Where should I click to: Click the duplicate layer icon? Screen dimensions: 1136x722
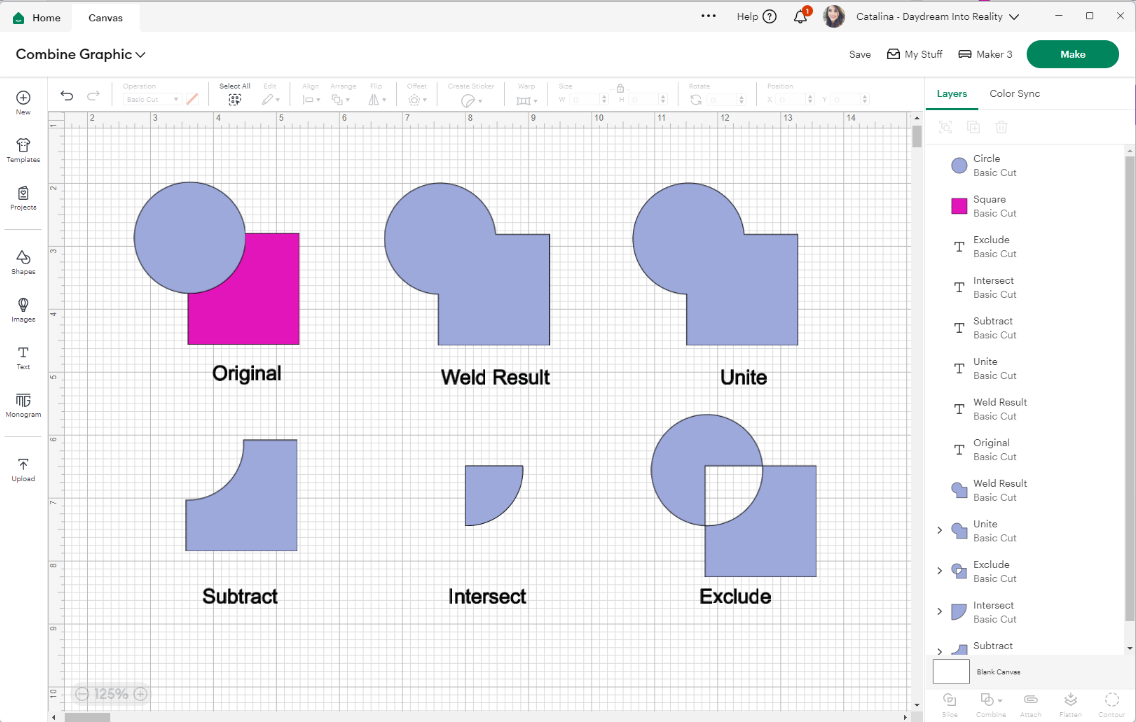pos(973,127)
